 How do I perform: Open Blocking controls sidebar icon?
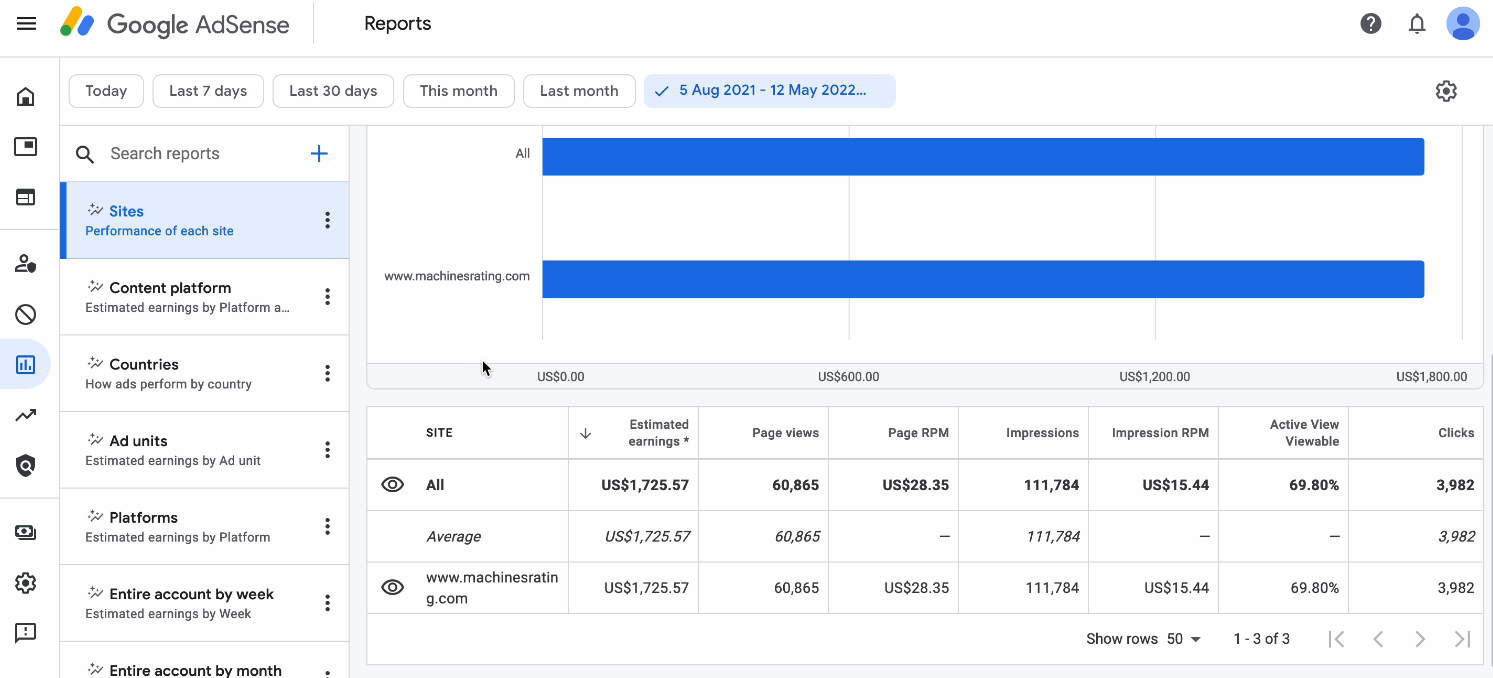tap(26, 314)
